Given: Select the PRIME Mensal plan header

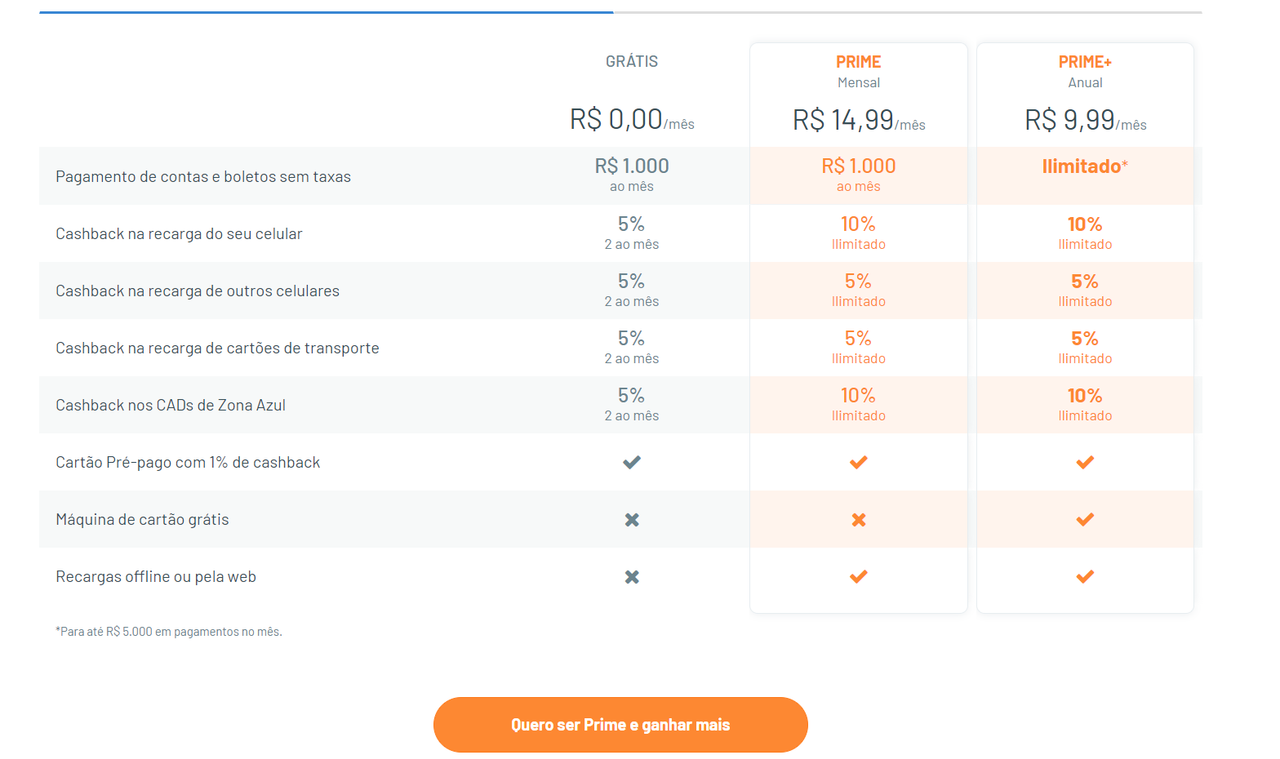Looking at the screenshot, I should 858,71.
